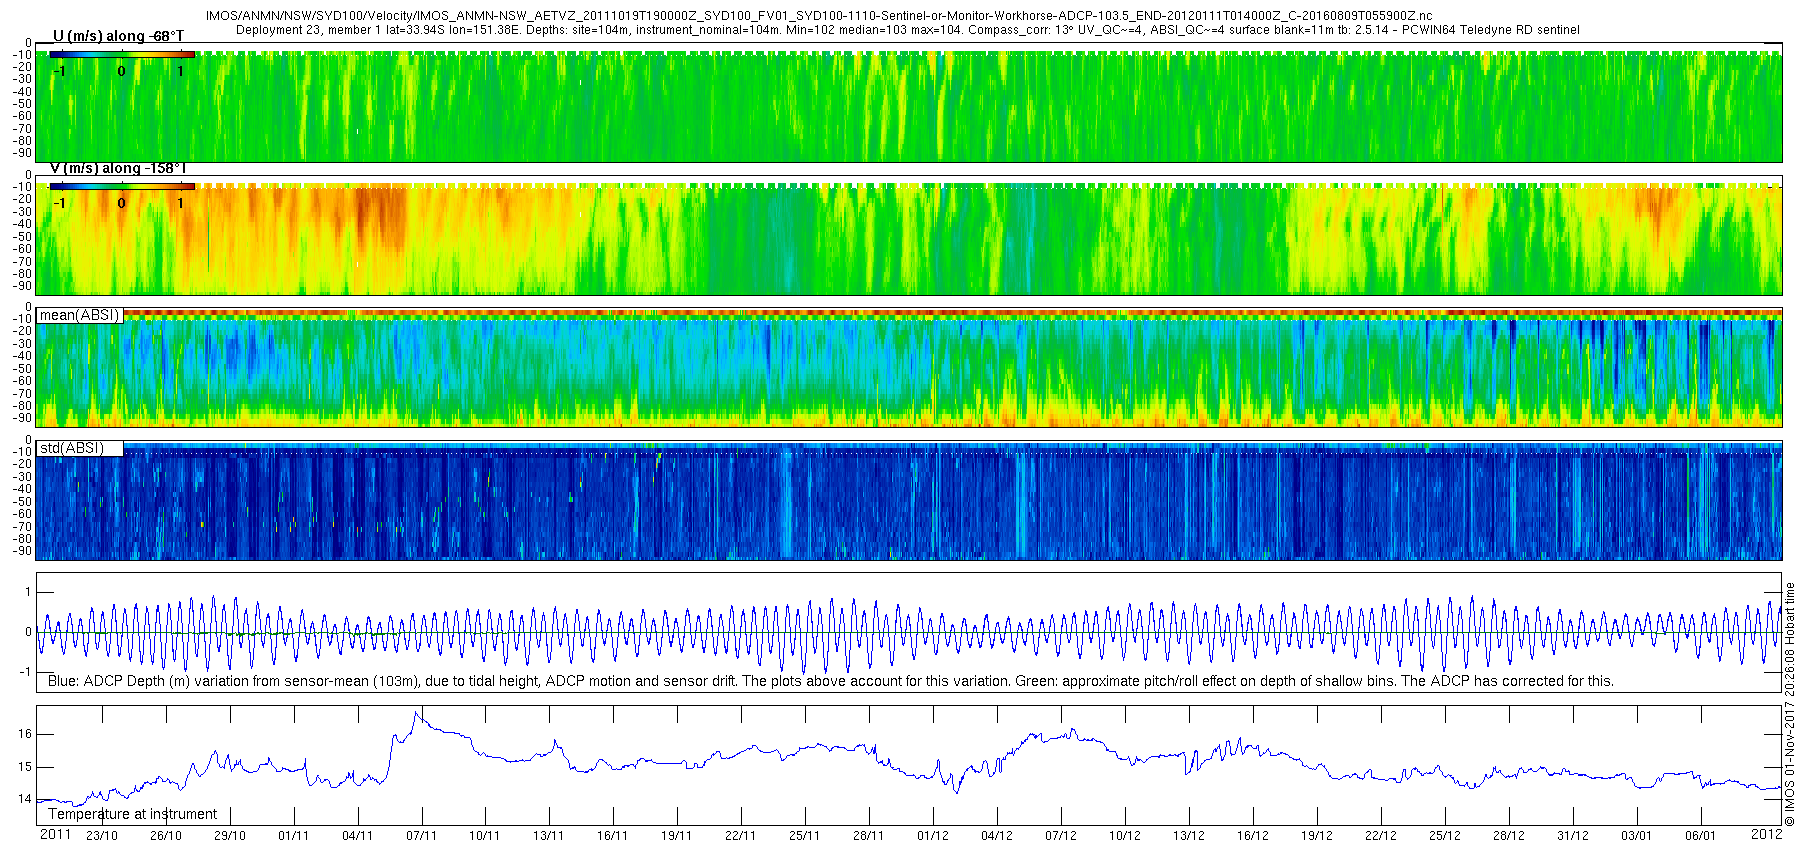Click the '07/12' date tick label
This screenshot has height=850, width=1800.
(x=1061, y=836)
